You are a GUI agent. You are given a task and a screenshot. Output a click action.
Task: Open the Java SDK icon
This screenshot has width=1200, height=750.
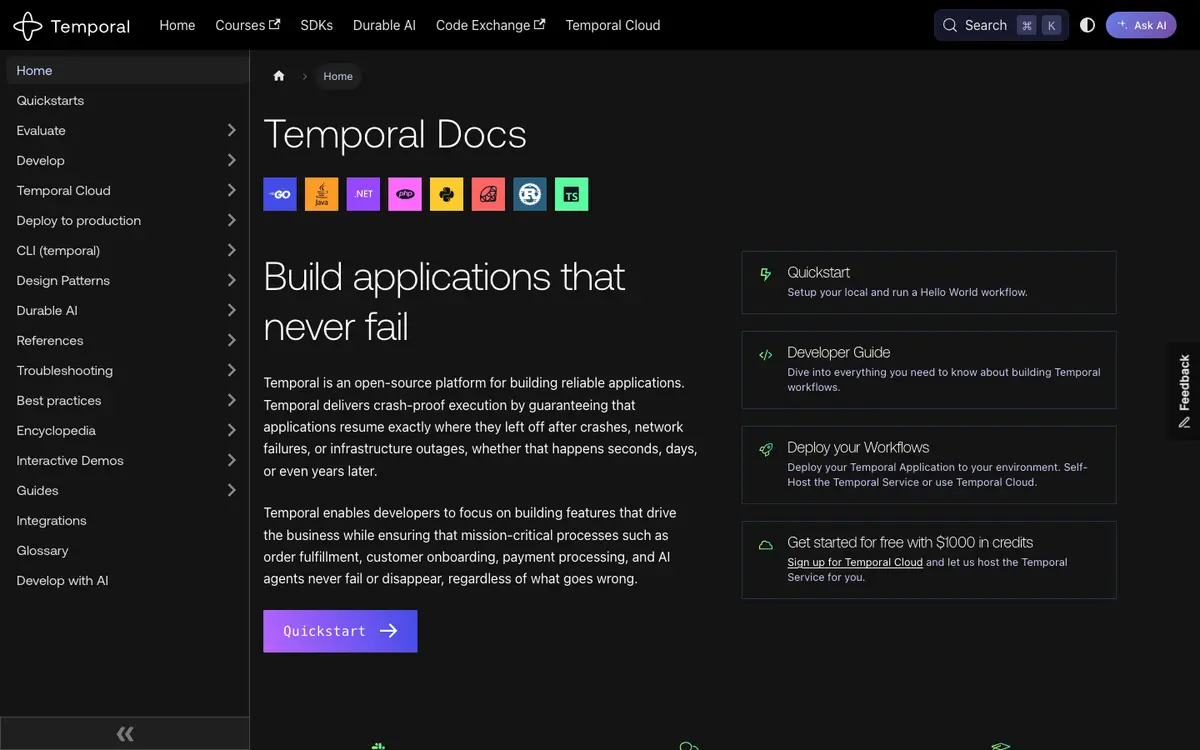click(x=321, y=194)
